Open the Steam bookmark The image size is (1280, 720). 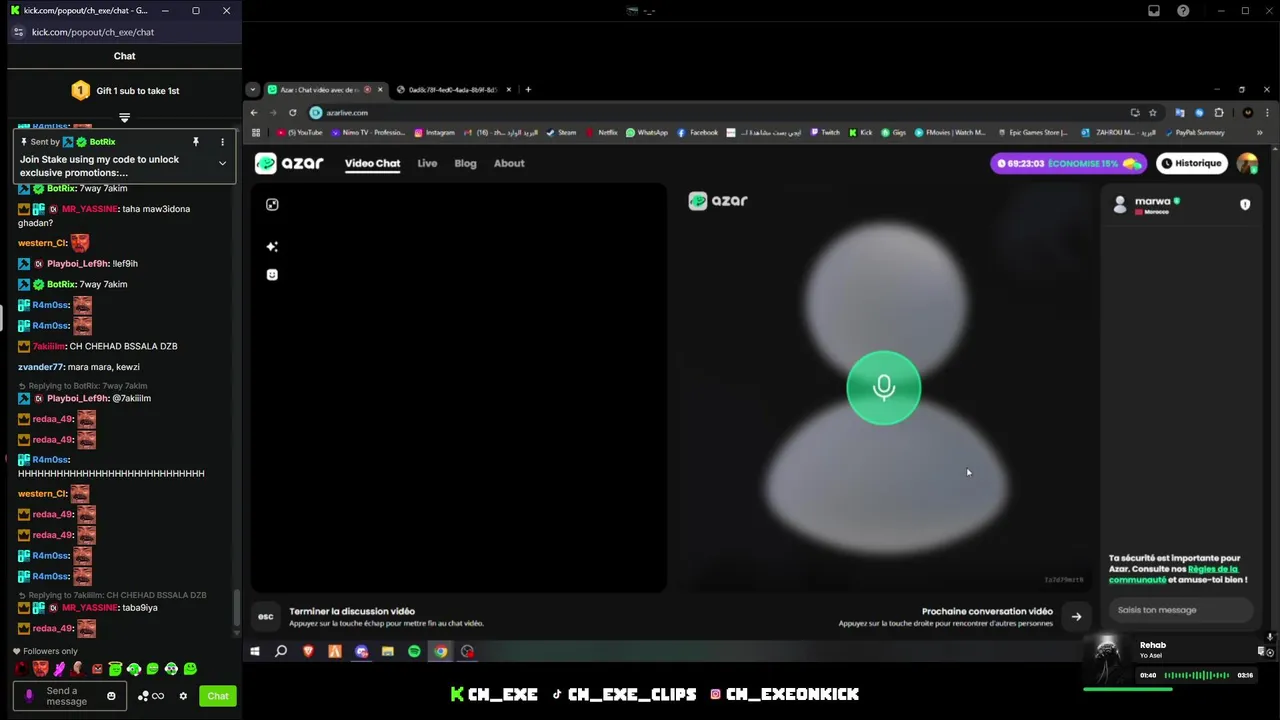coord(561,132)
